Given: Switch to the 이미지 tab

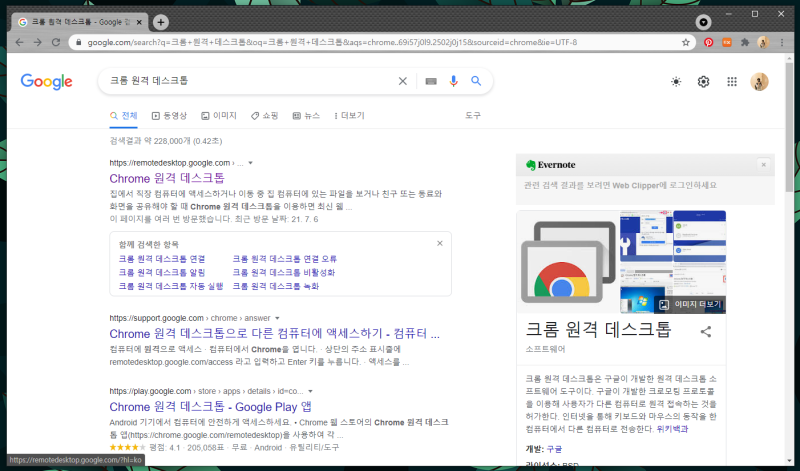Looking at the screenshot, I should click(219, 116).
